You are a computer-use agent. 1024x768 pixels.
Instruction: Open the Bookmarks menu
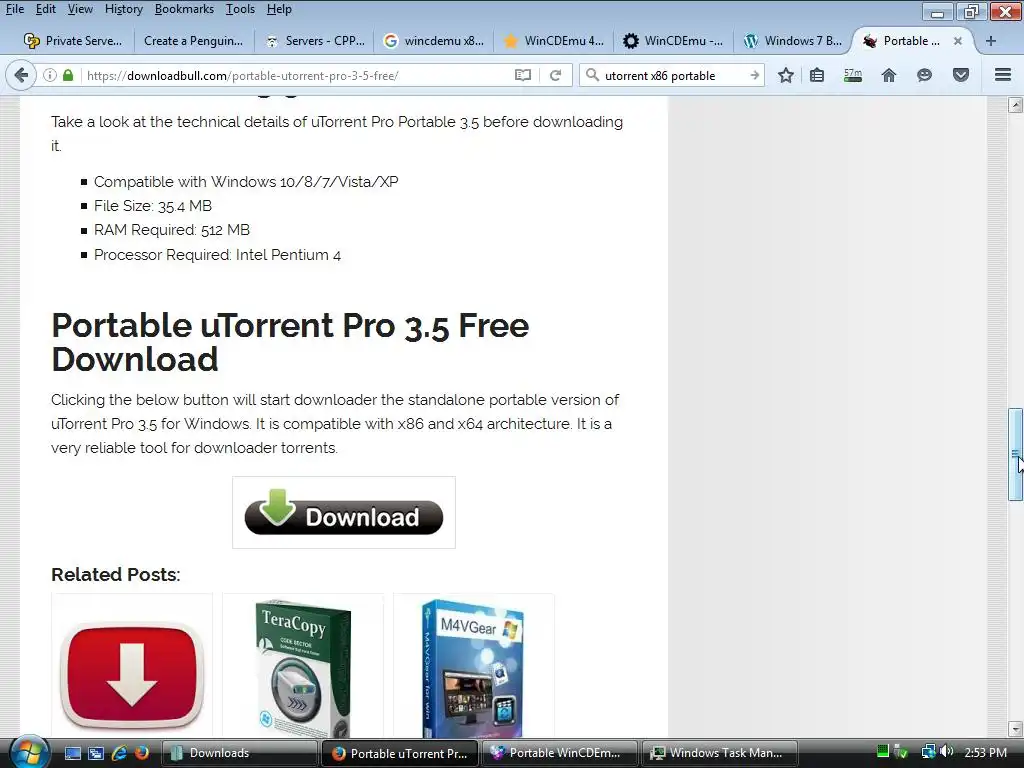[184, 9]
